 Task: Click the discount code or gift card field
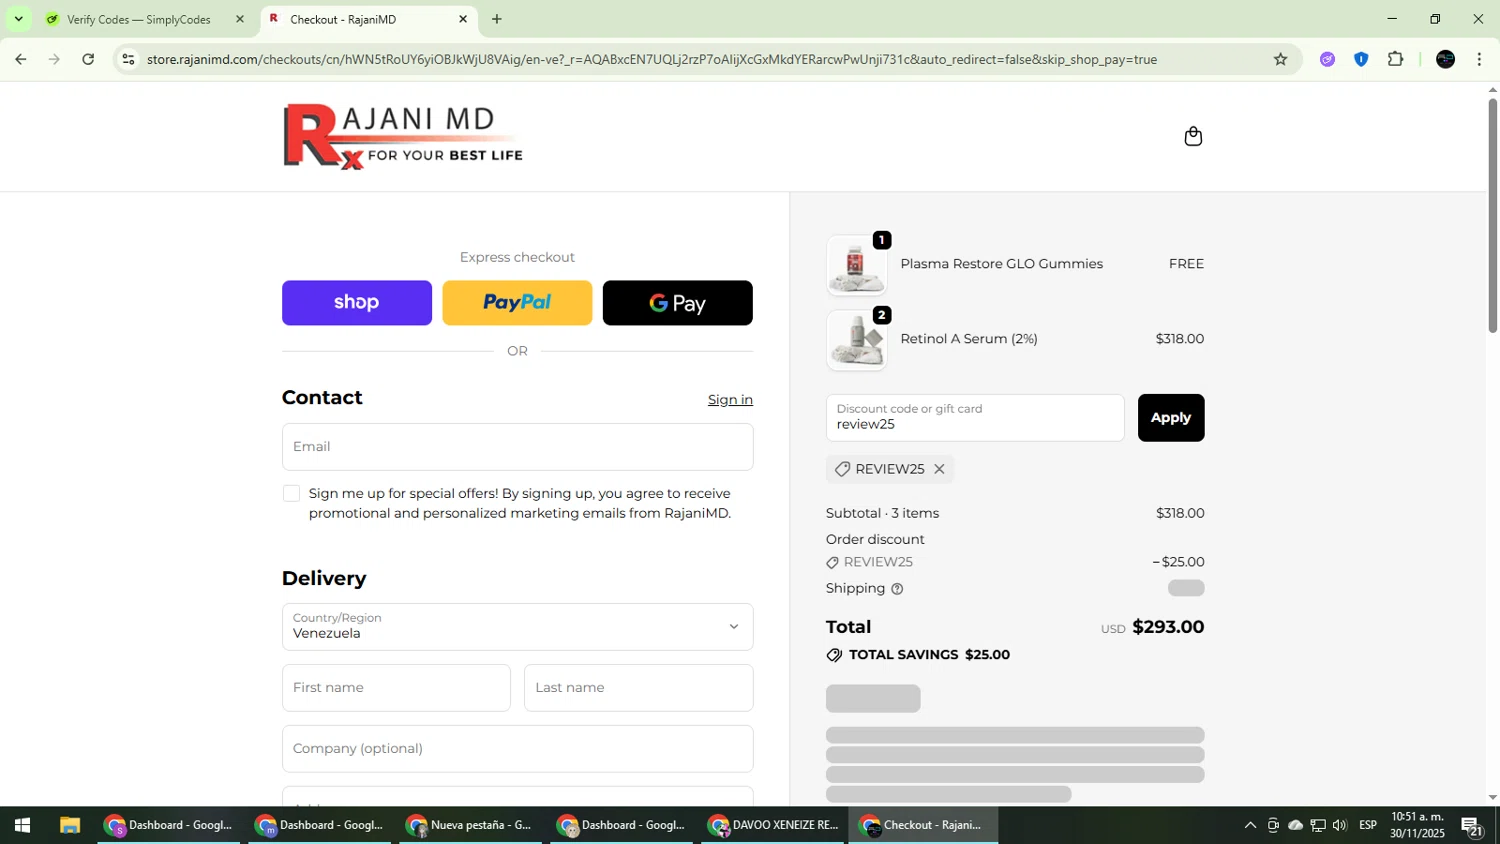point(975,418)
